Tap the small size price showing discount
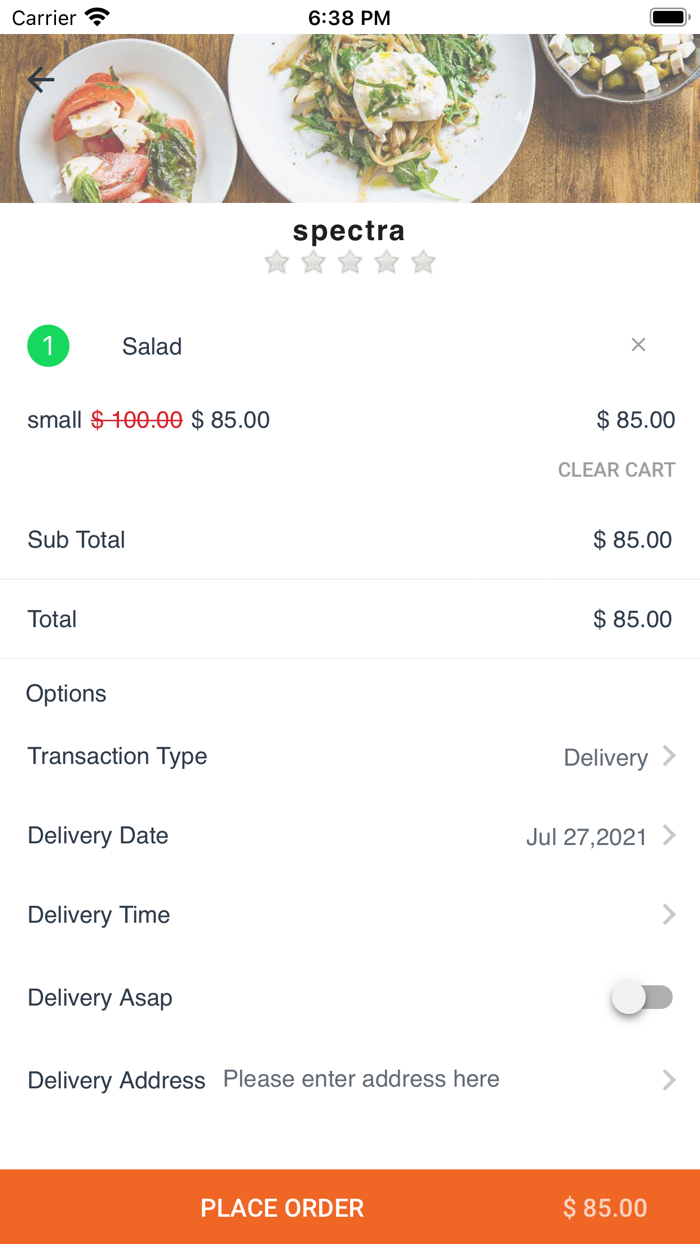Viewport: 700px width, 1244px height. (x=148, y=420)
